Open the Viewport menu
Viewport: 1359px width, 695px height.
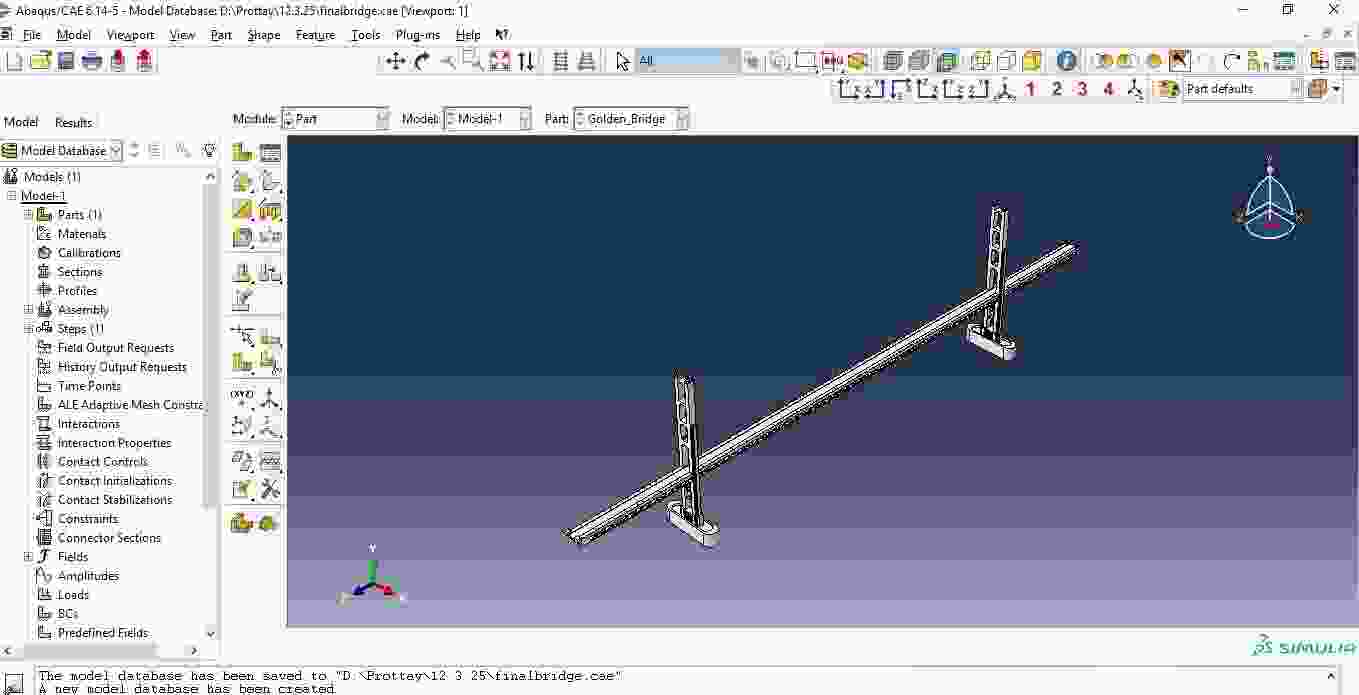pos(130,35)
